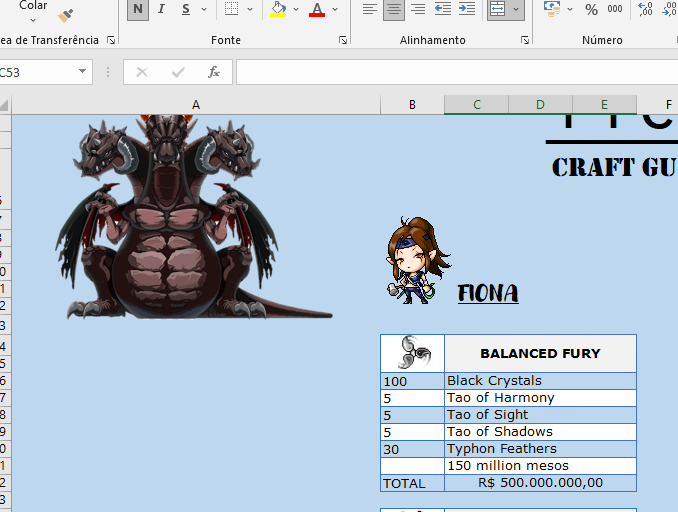Click the Format Painter brush icon
Viewport: 678px width, 512px height.
click(65, 16)
